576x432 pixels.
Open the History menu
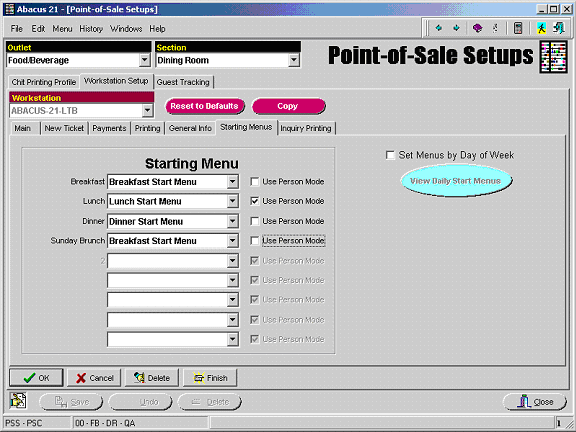[91, 29]
